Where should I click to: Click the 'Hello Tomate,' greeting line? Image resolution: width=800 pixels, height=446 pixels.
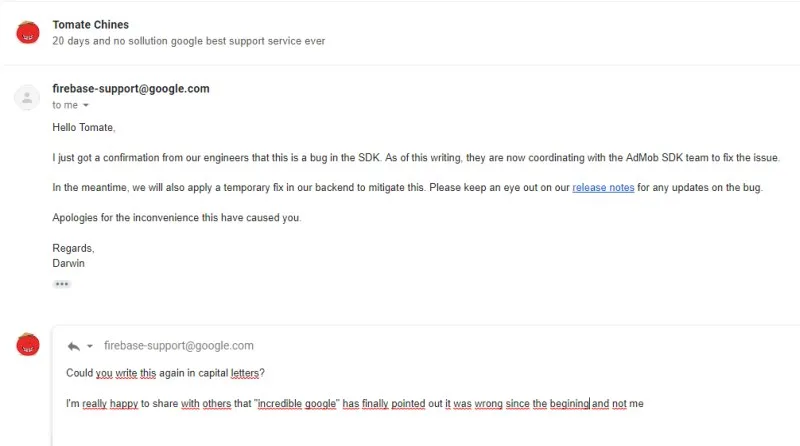tap(84, 128)
